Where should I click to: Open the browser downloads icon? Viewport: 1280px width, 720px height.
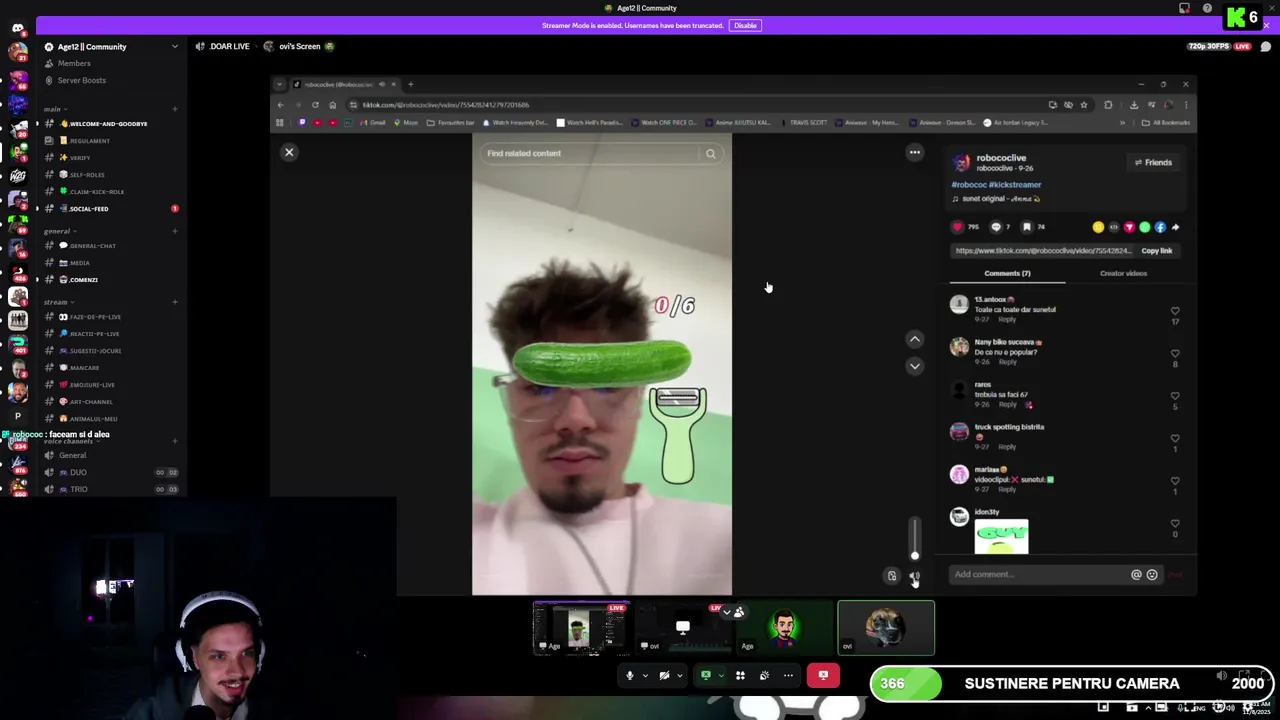(x=1133, y=104)
